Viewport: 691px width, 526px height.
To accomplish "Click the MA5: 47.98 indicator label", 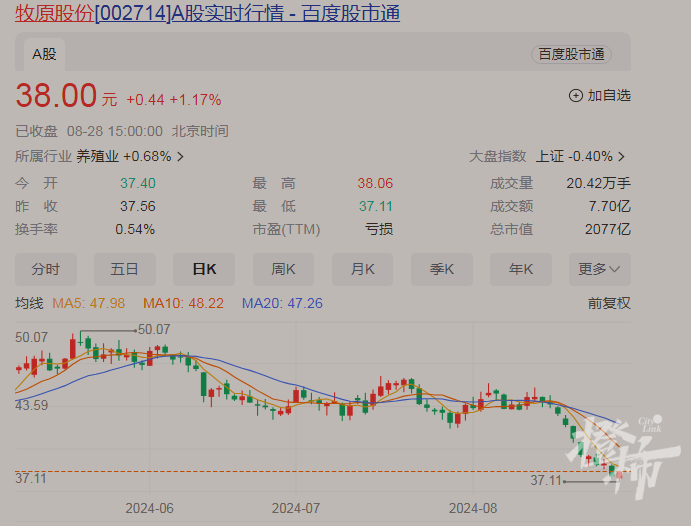I will (89, 303).
